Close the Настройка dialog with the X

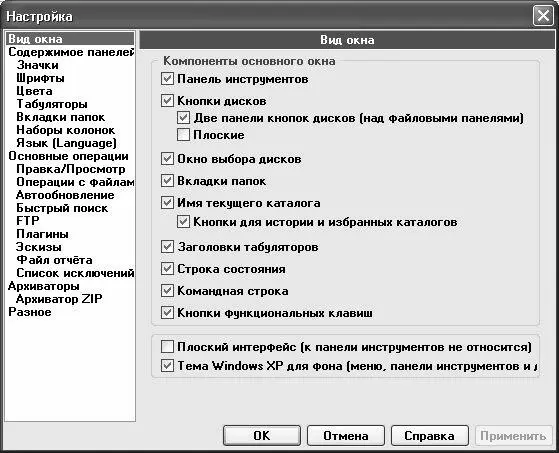pyautogui.click(x=543, y=16)
